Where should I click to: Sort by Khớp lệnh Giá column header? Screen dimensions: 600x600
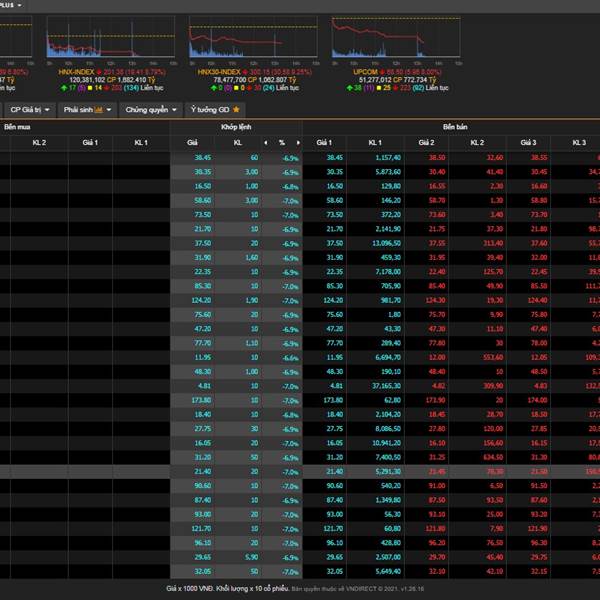pyautogui.click(x=192, y=143)
